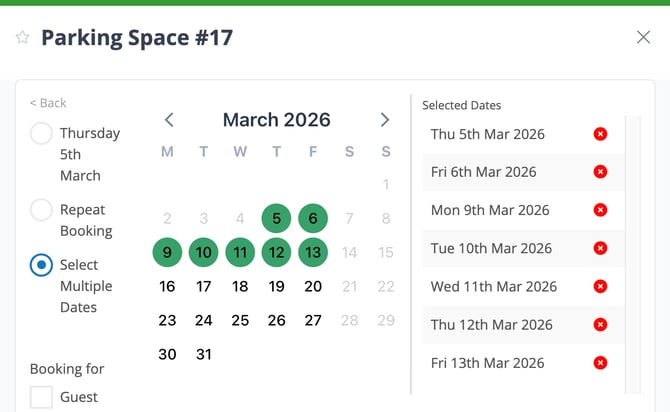Remove Thu 12th Mar 2026 red X
Viewport: 670px width, 412px height.
(600, 325)
